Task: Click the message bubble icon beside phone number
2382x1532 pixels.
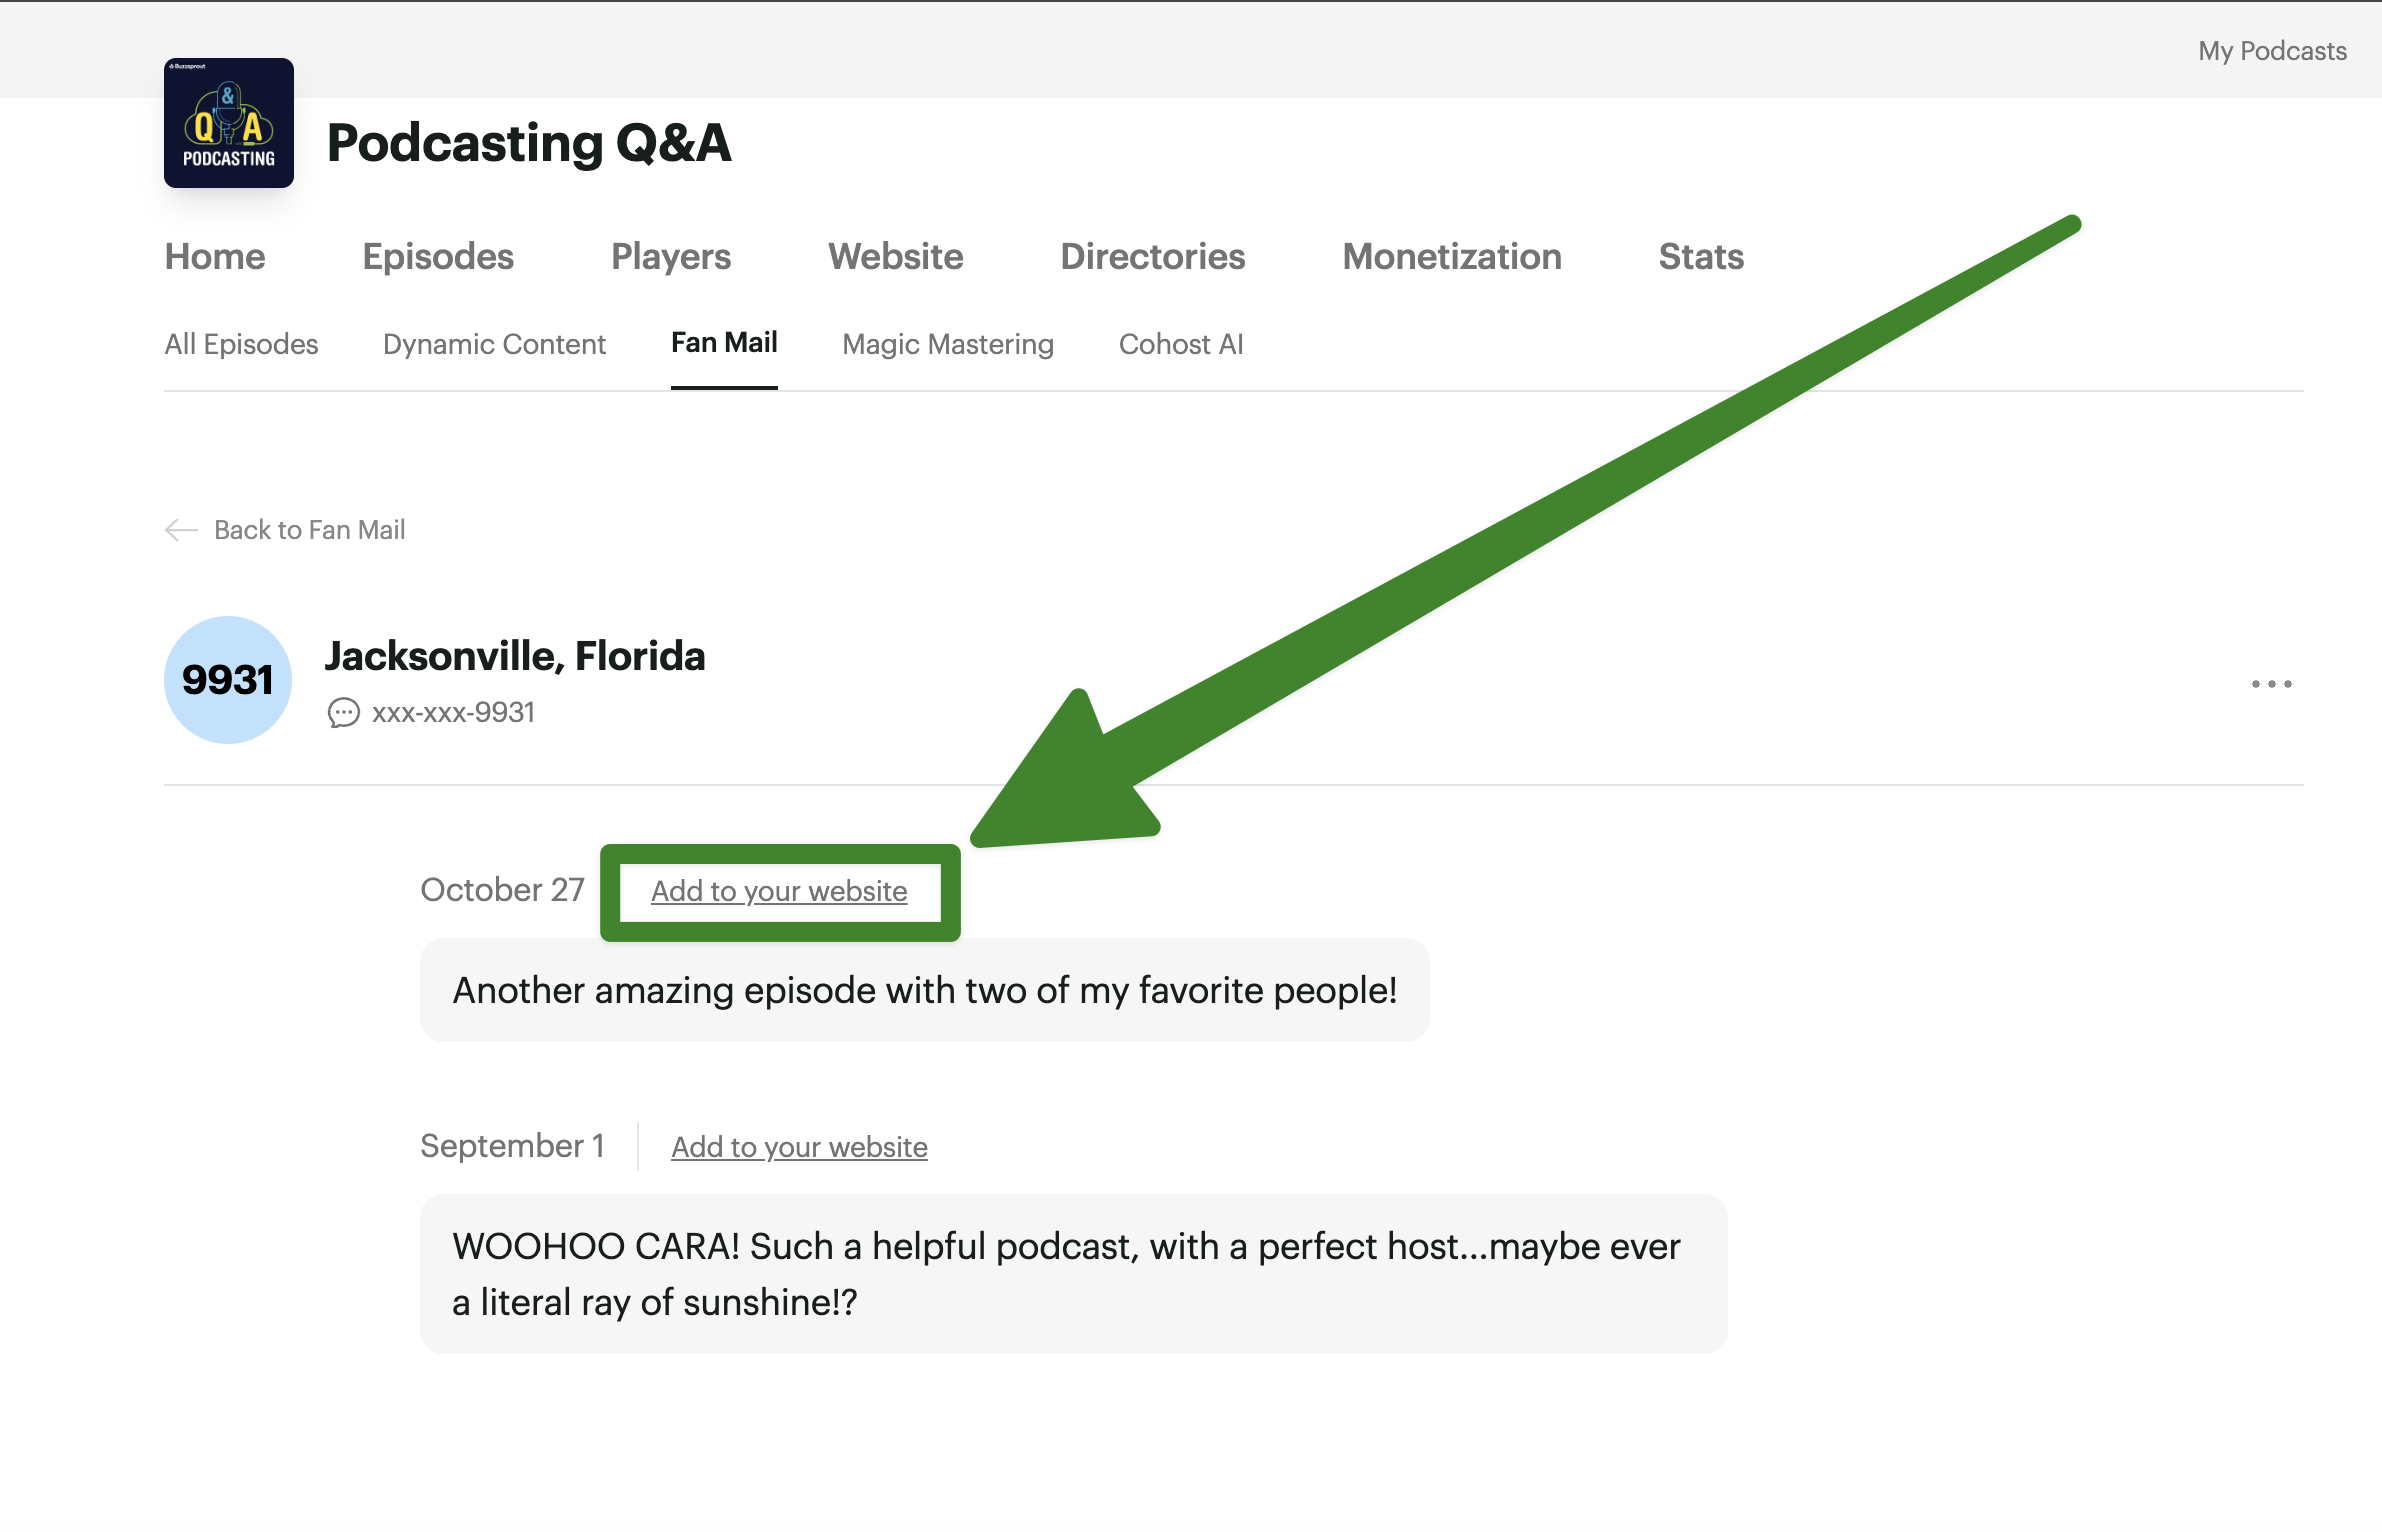Action: click(x=344, y=713)
